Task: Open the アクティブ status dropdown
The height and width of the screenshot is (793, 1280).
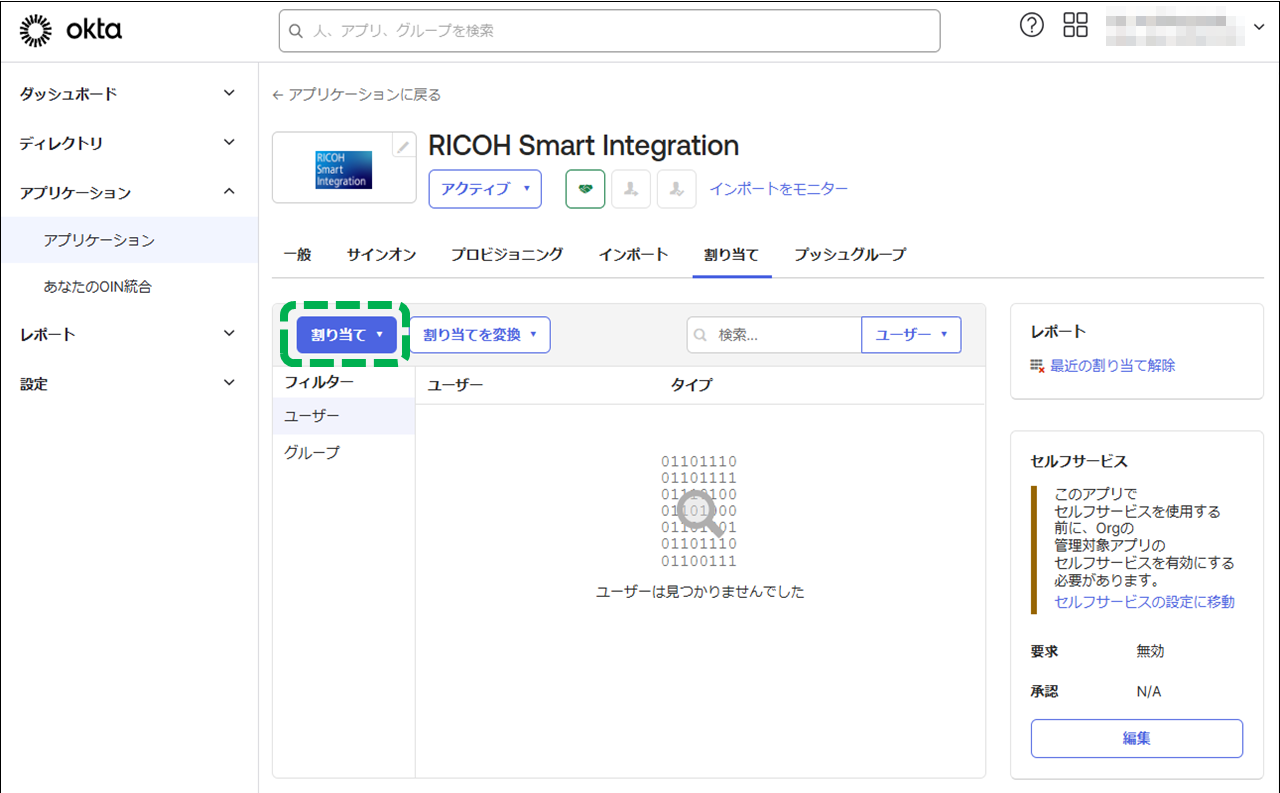Action: coord(485,189)
